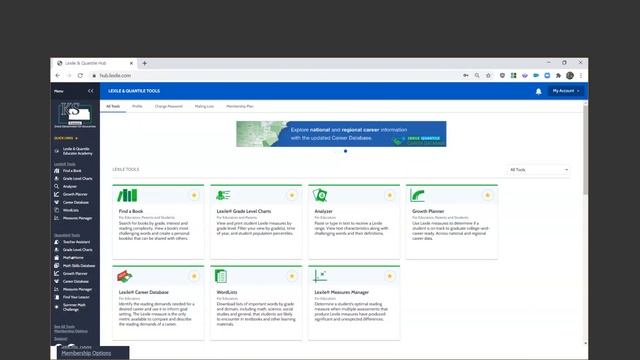Click the WordLists card document icon
The width and height of the screenshot is (640, 360).
point(221,276)
